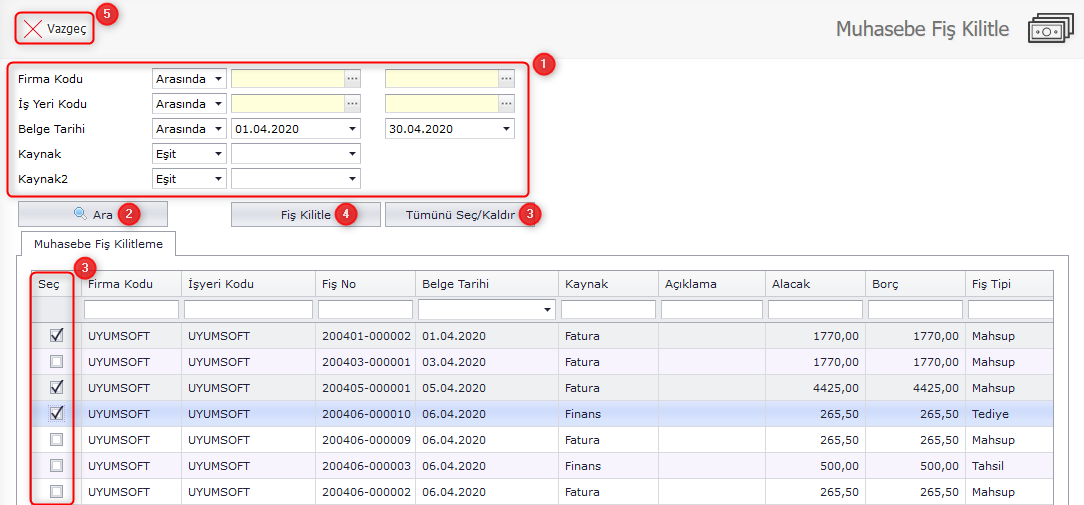The image size is (1084, 505).
Task: Open lookup for second Firma Kodu field
Action: point(506,78)
